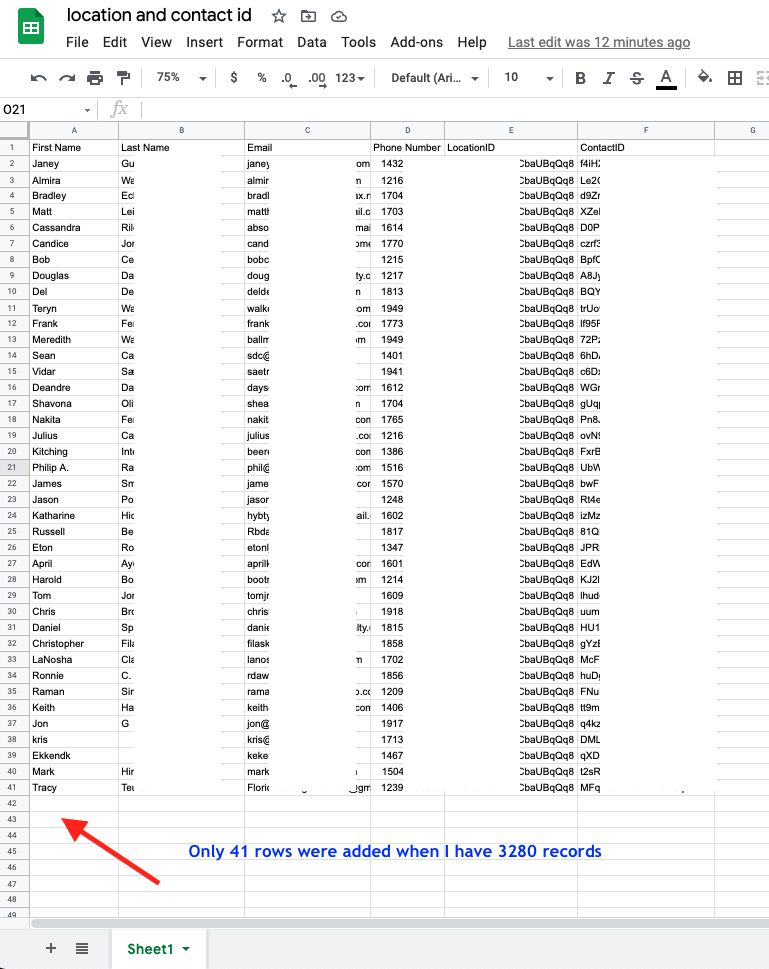Open the last edit history link
Image resolution: width=769 pixels, height=969 pixels.
point(599,42)
